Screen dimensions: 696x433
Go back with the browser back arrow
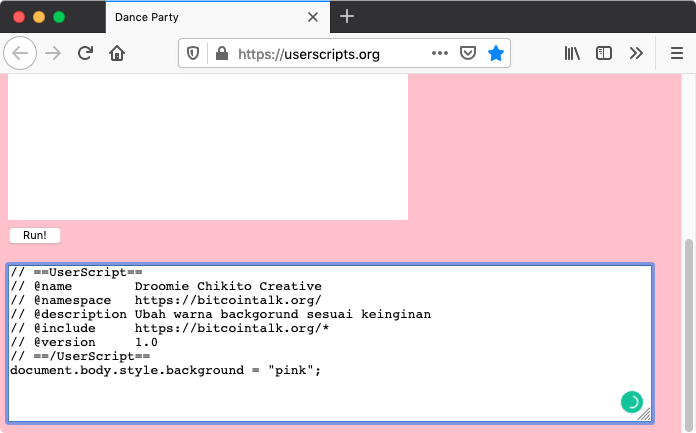pyautogui.click(x=20, y=53)
